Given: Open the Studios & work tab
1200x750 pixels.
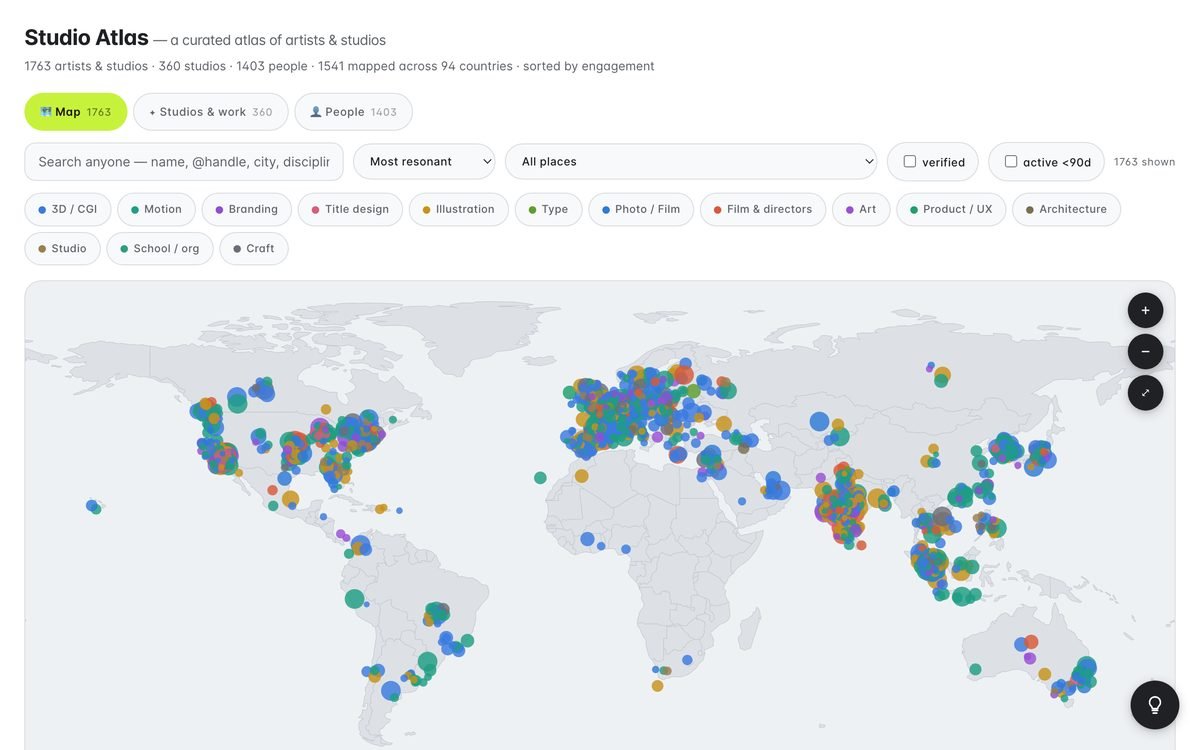Looking at the screenshot, I should click(x=211, y=112).
